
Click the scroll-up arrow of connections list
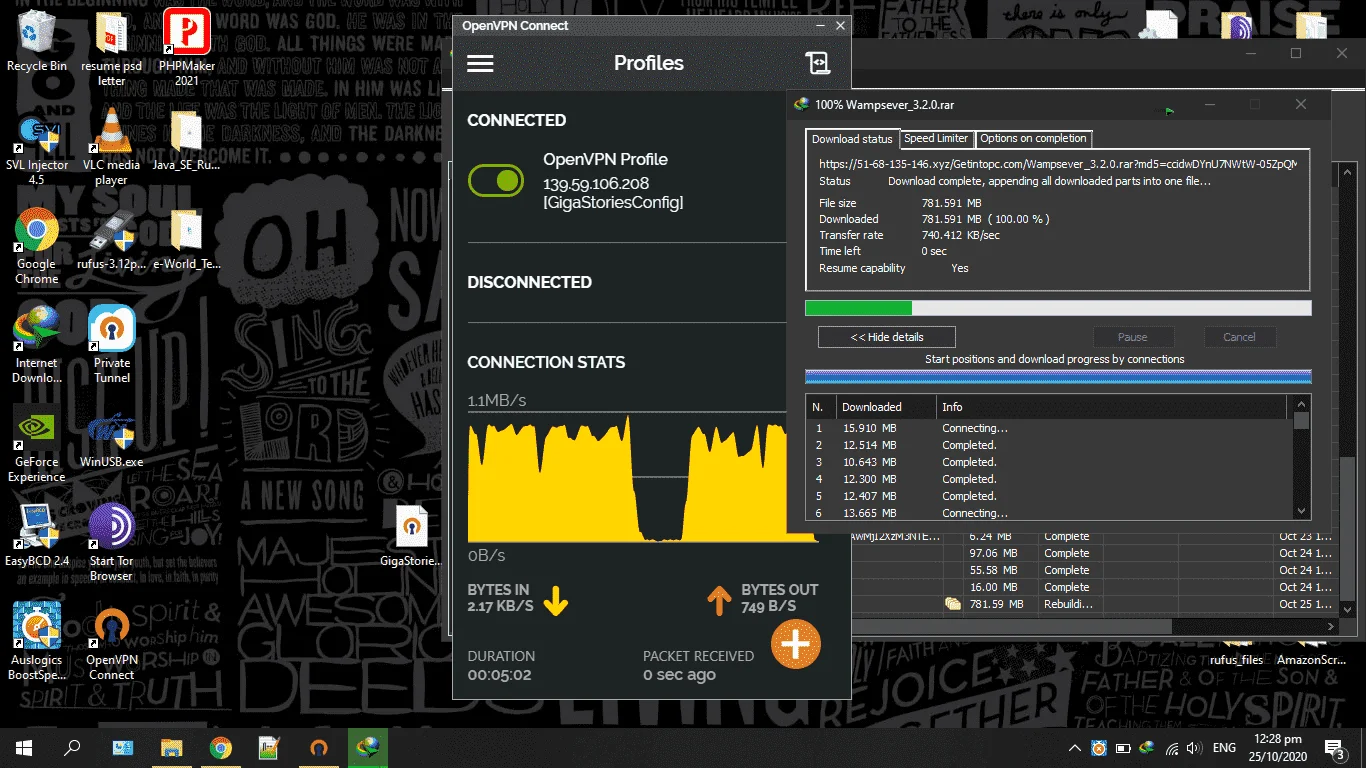pyautogui.click(x=1301, y=404)
